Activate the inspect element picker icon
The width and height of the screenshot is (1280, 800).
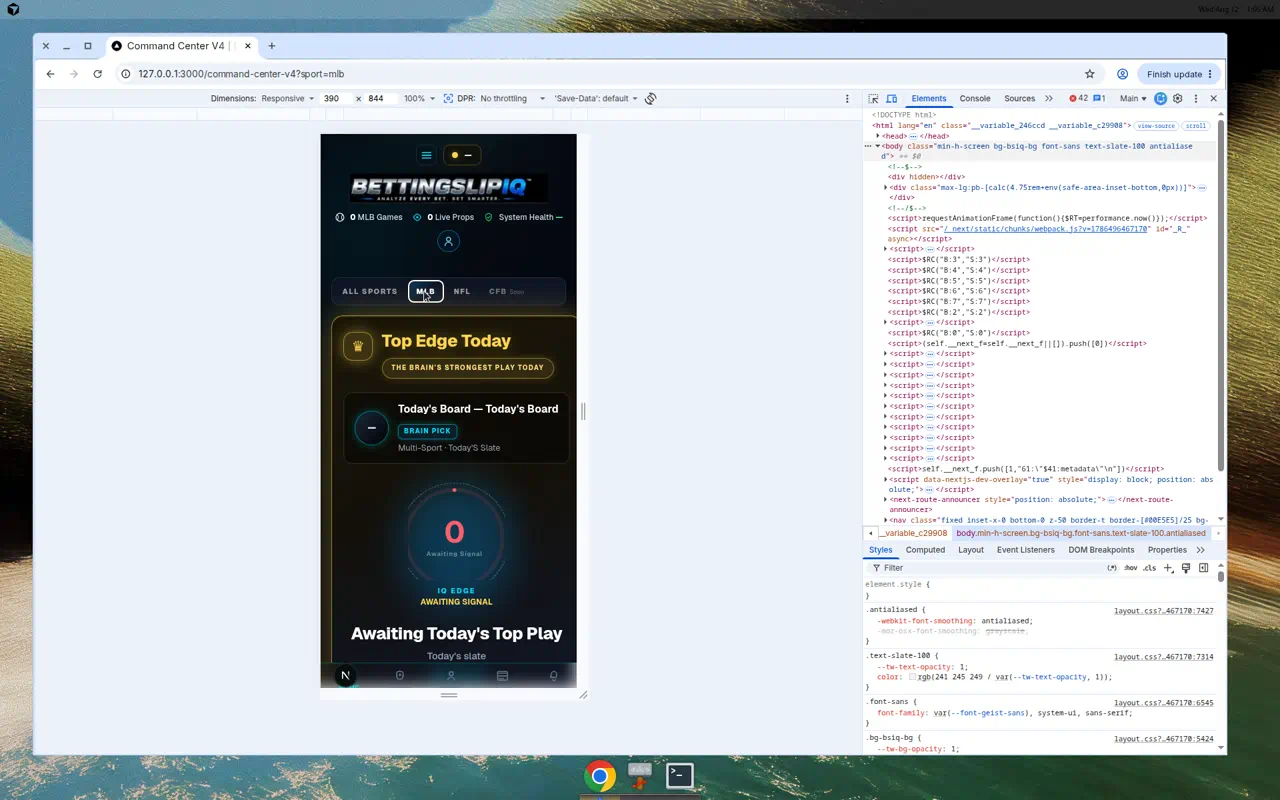tap(873, 99)
